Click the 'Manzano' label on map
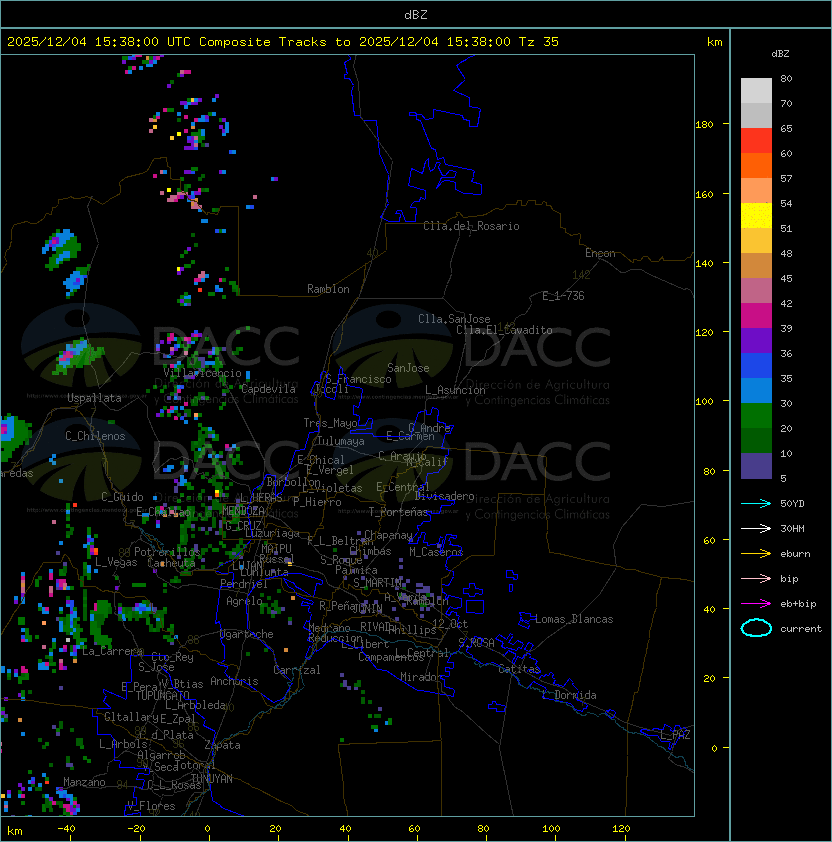This screenshot has height=842, width=832. pos(84,782)
